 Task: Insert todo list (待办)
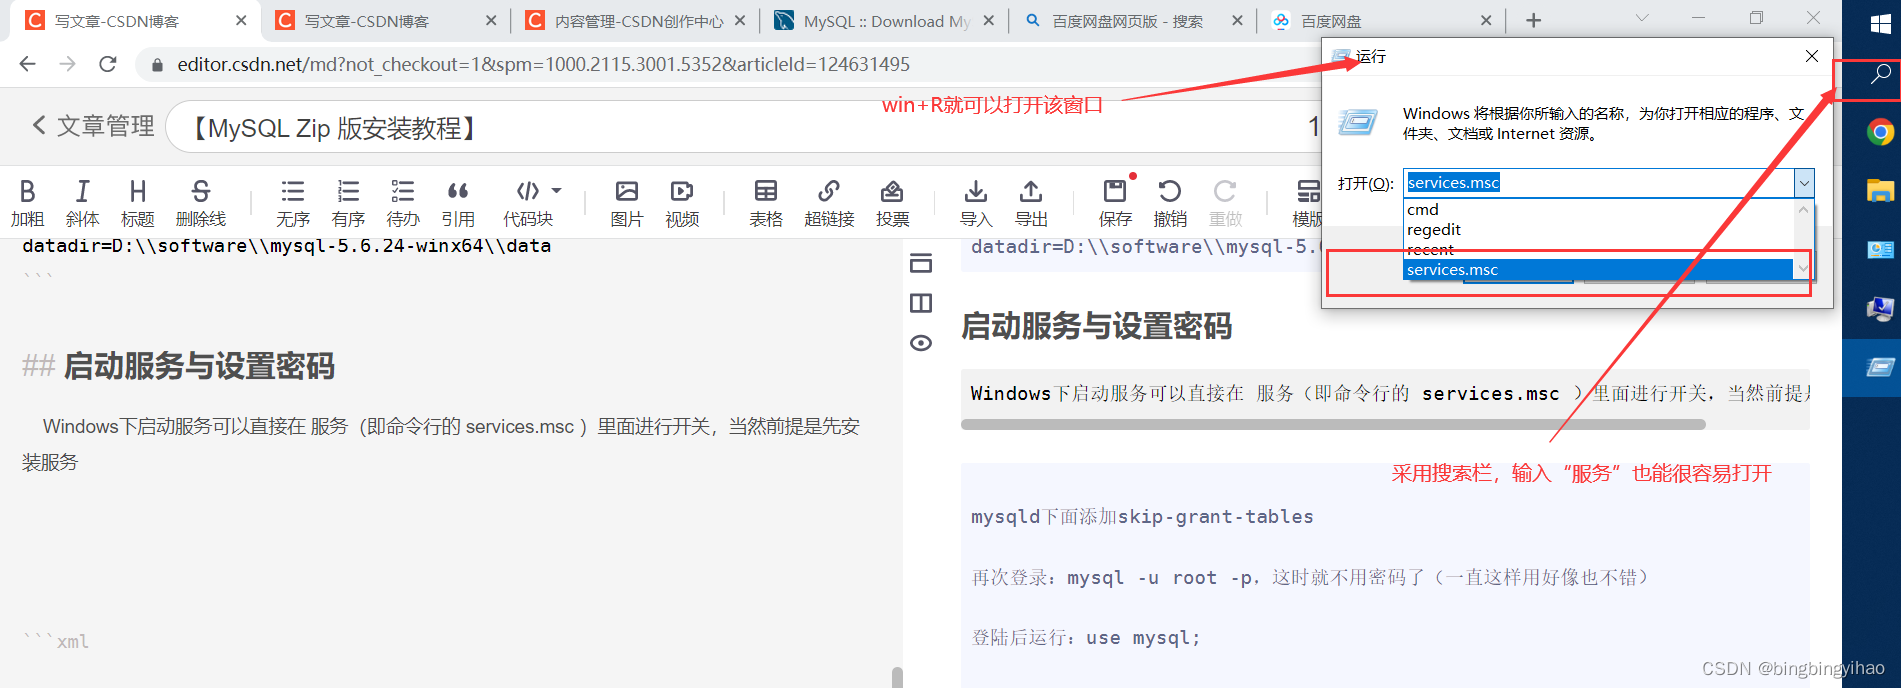click(x=403, y=203)
